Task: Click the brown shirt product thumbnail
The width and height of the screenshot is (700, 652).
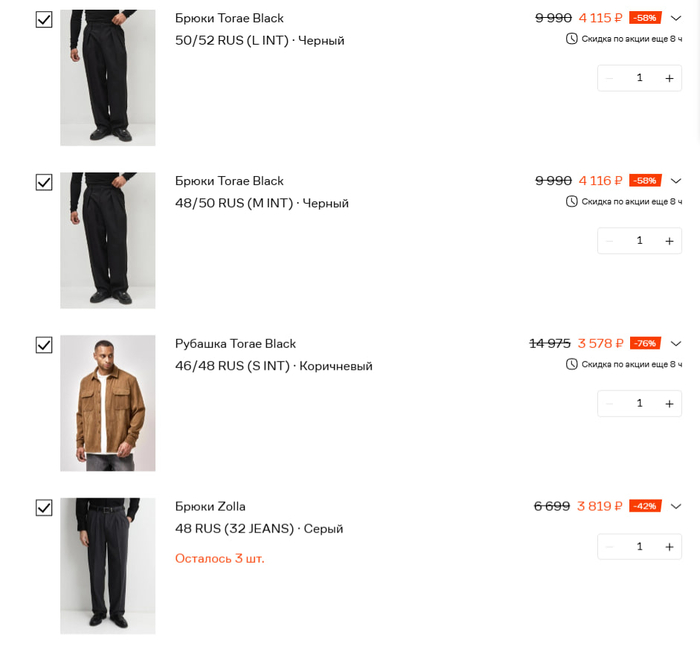Action: coord(108,403)
